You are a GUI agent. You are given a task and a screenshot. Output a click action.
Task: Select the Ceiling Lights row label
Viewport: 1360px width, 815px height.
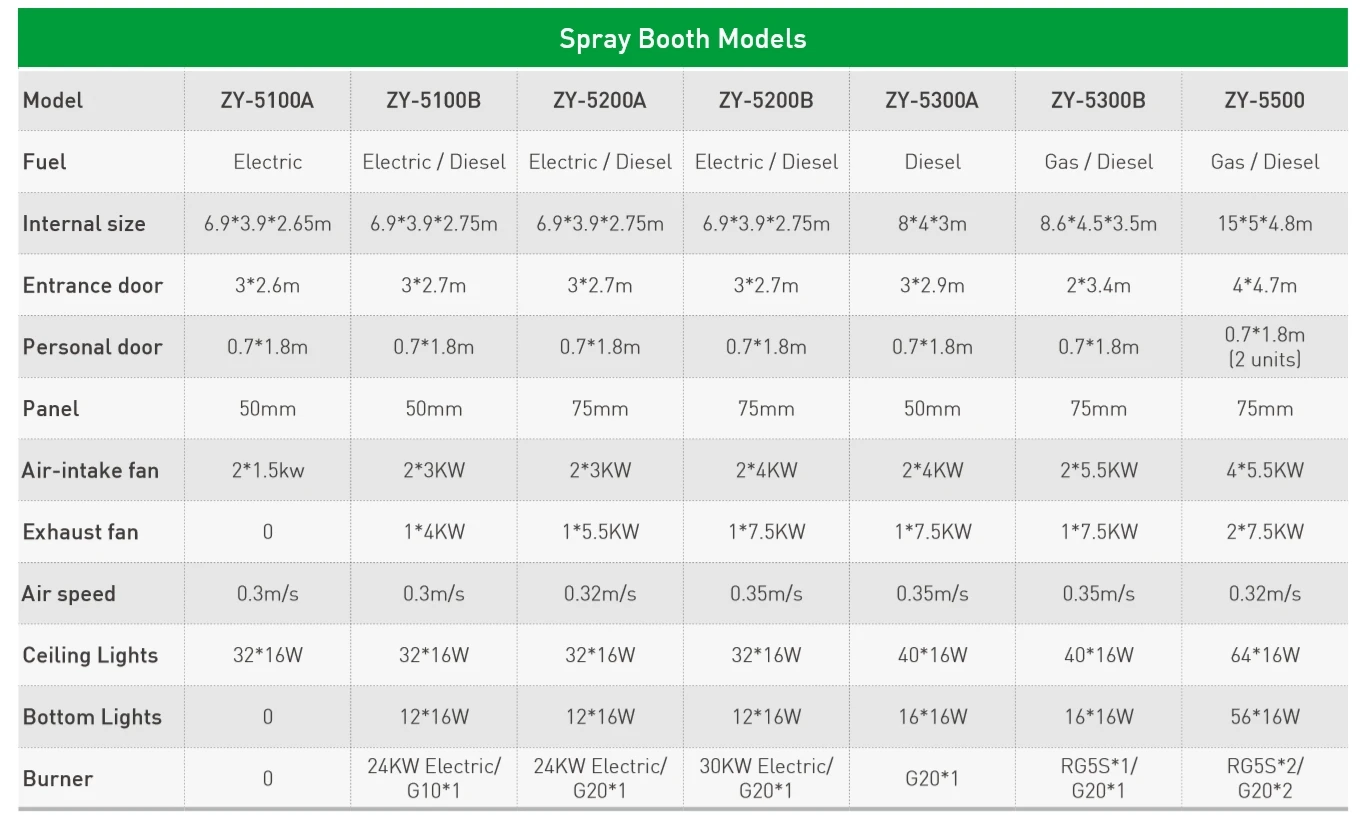point(90,655)
